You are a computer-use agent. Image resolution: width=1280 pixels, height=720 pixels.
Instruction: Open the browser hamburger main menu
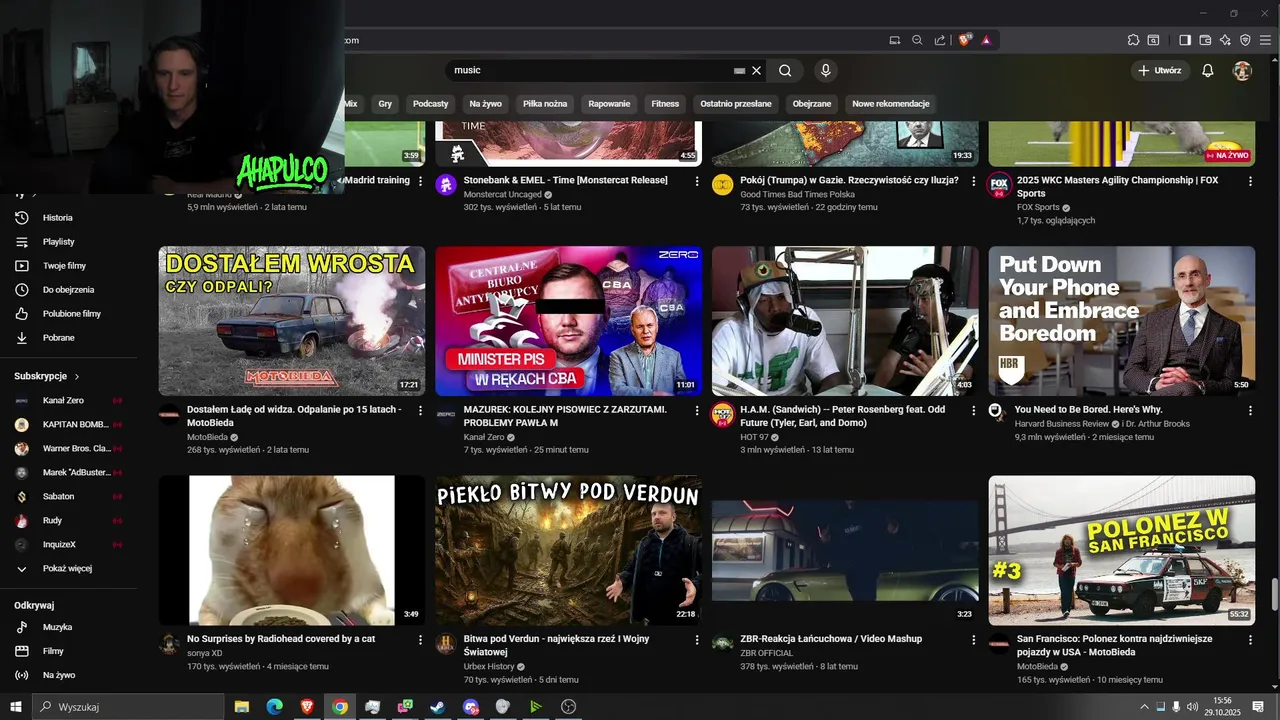click(1265, 40)
